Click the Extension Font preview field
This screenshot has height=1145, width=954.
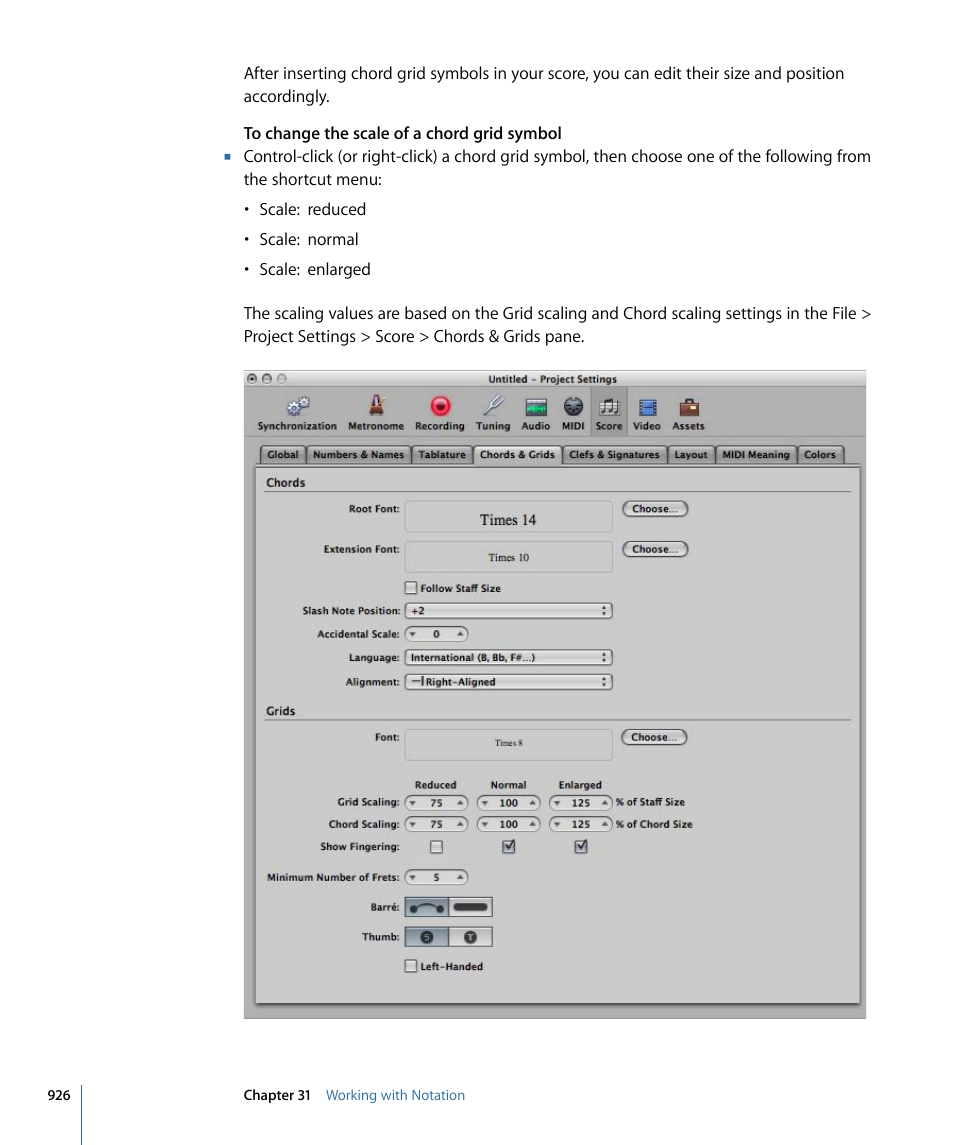508,557
